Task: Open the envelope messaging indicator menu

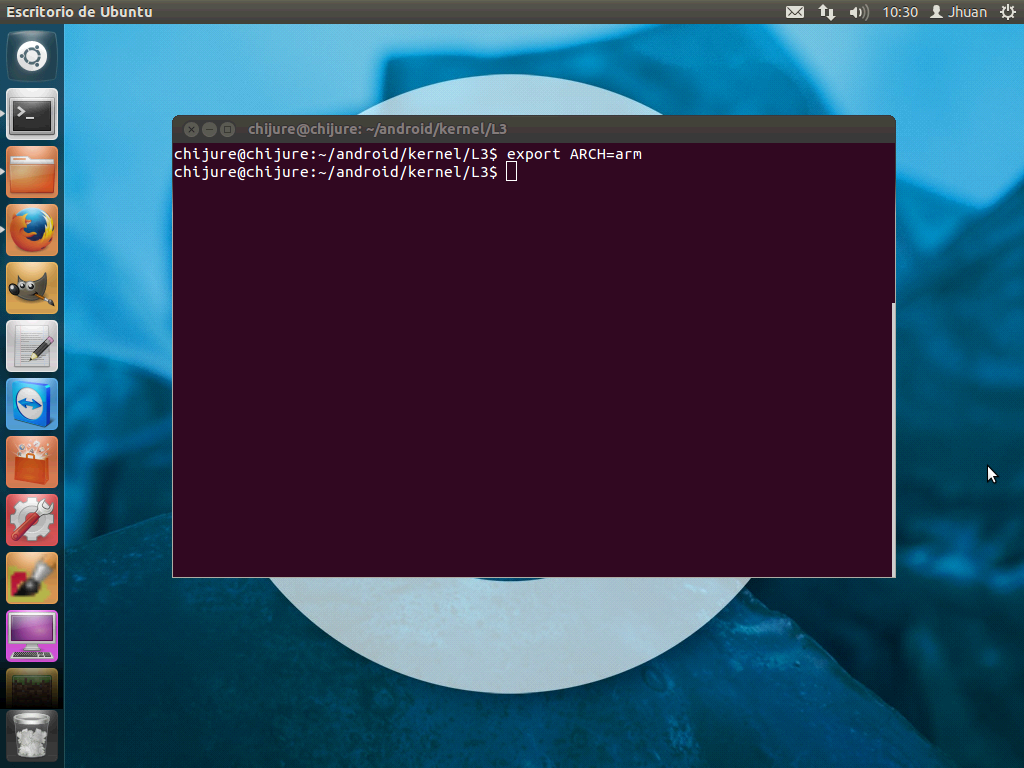Action: point(794,12)
